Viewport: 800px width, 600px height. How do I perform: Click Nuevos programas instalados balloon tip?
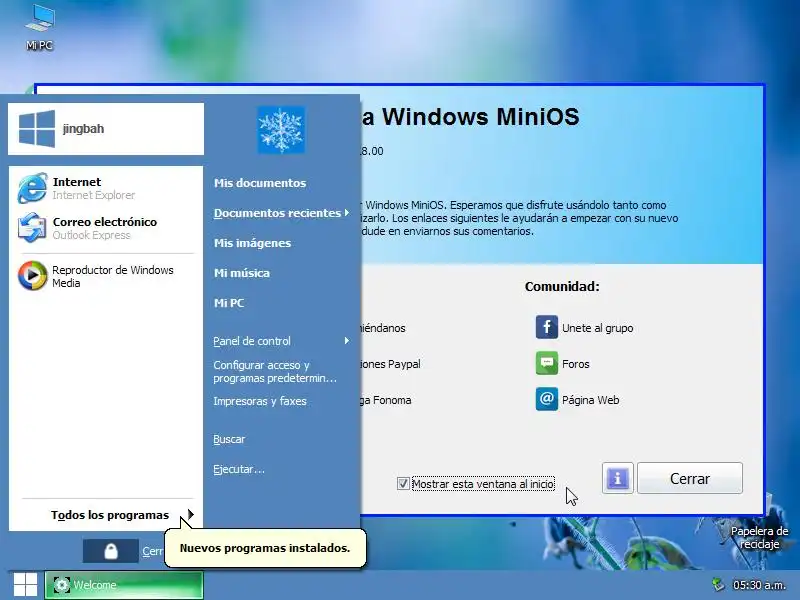265,548
